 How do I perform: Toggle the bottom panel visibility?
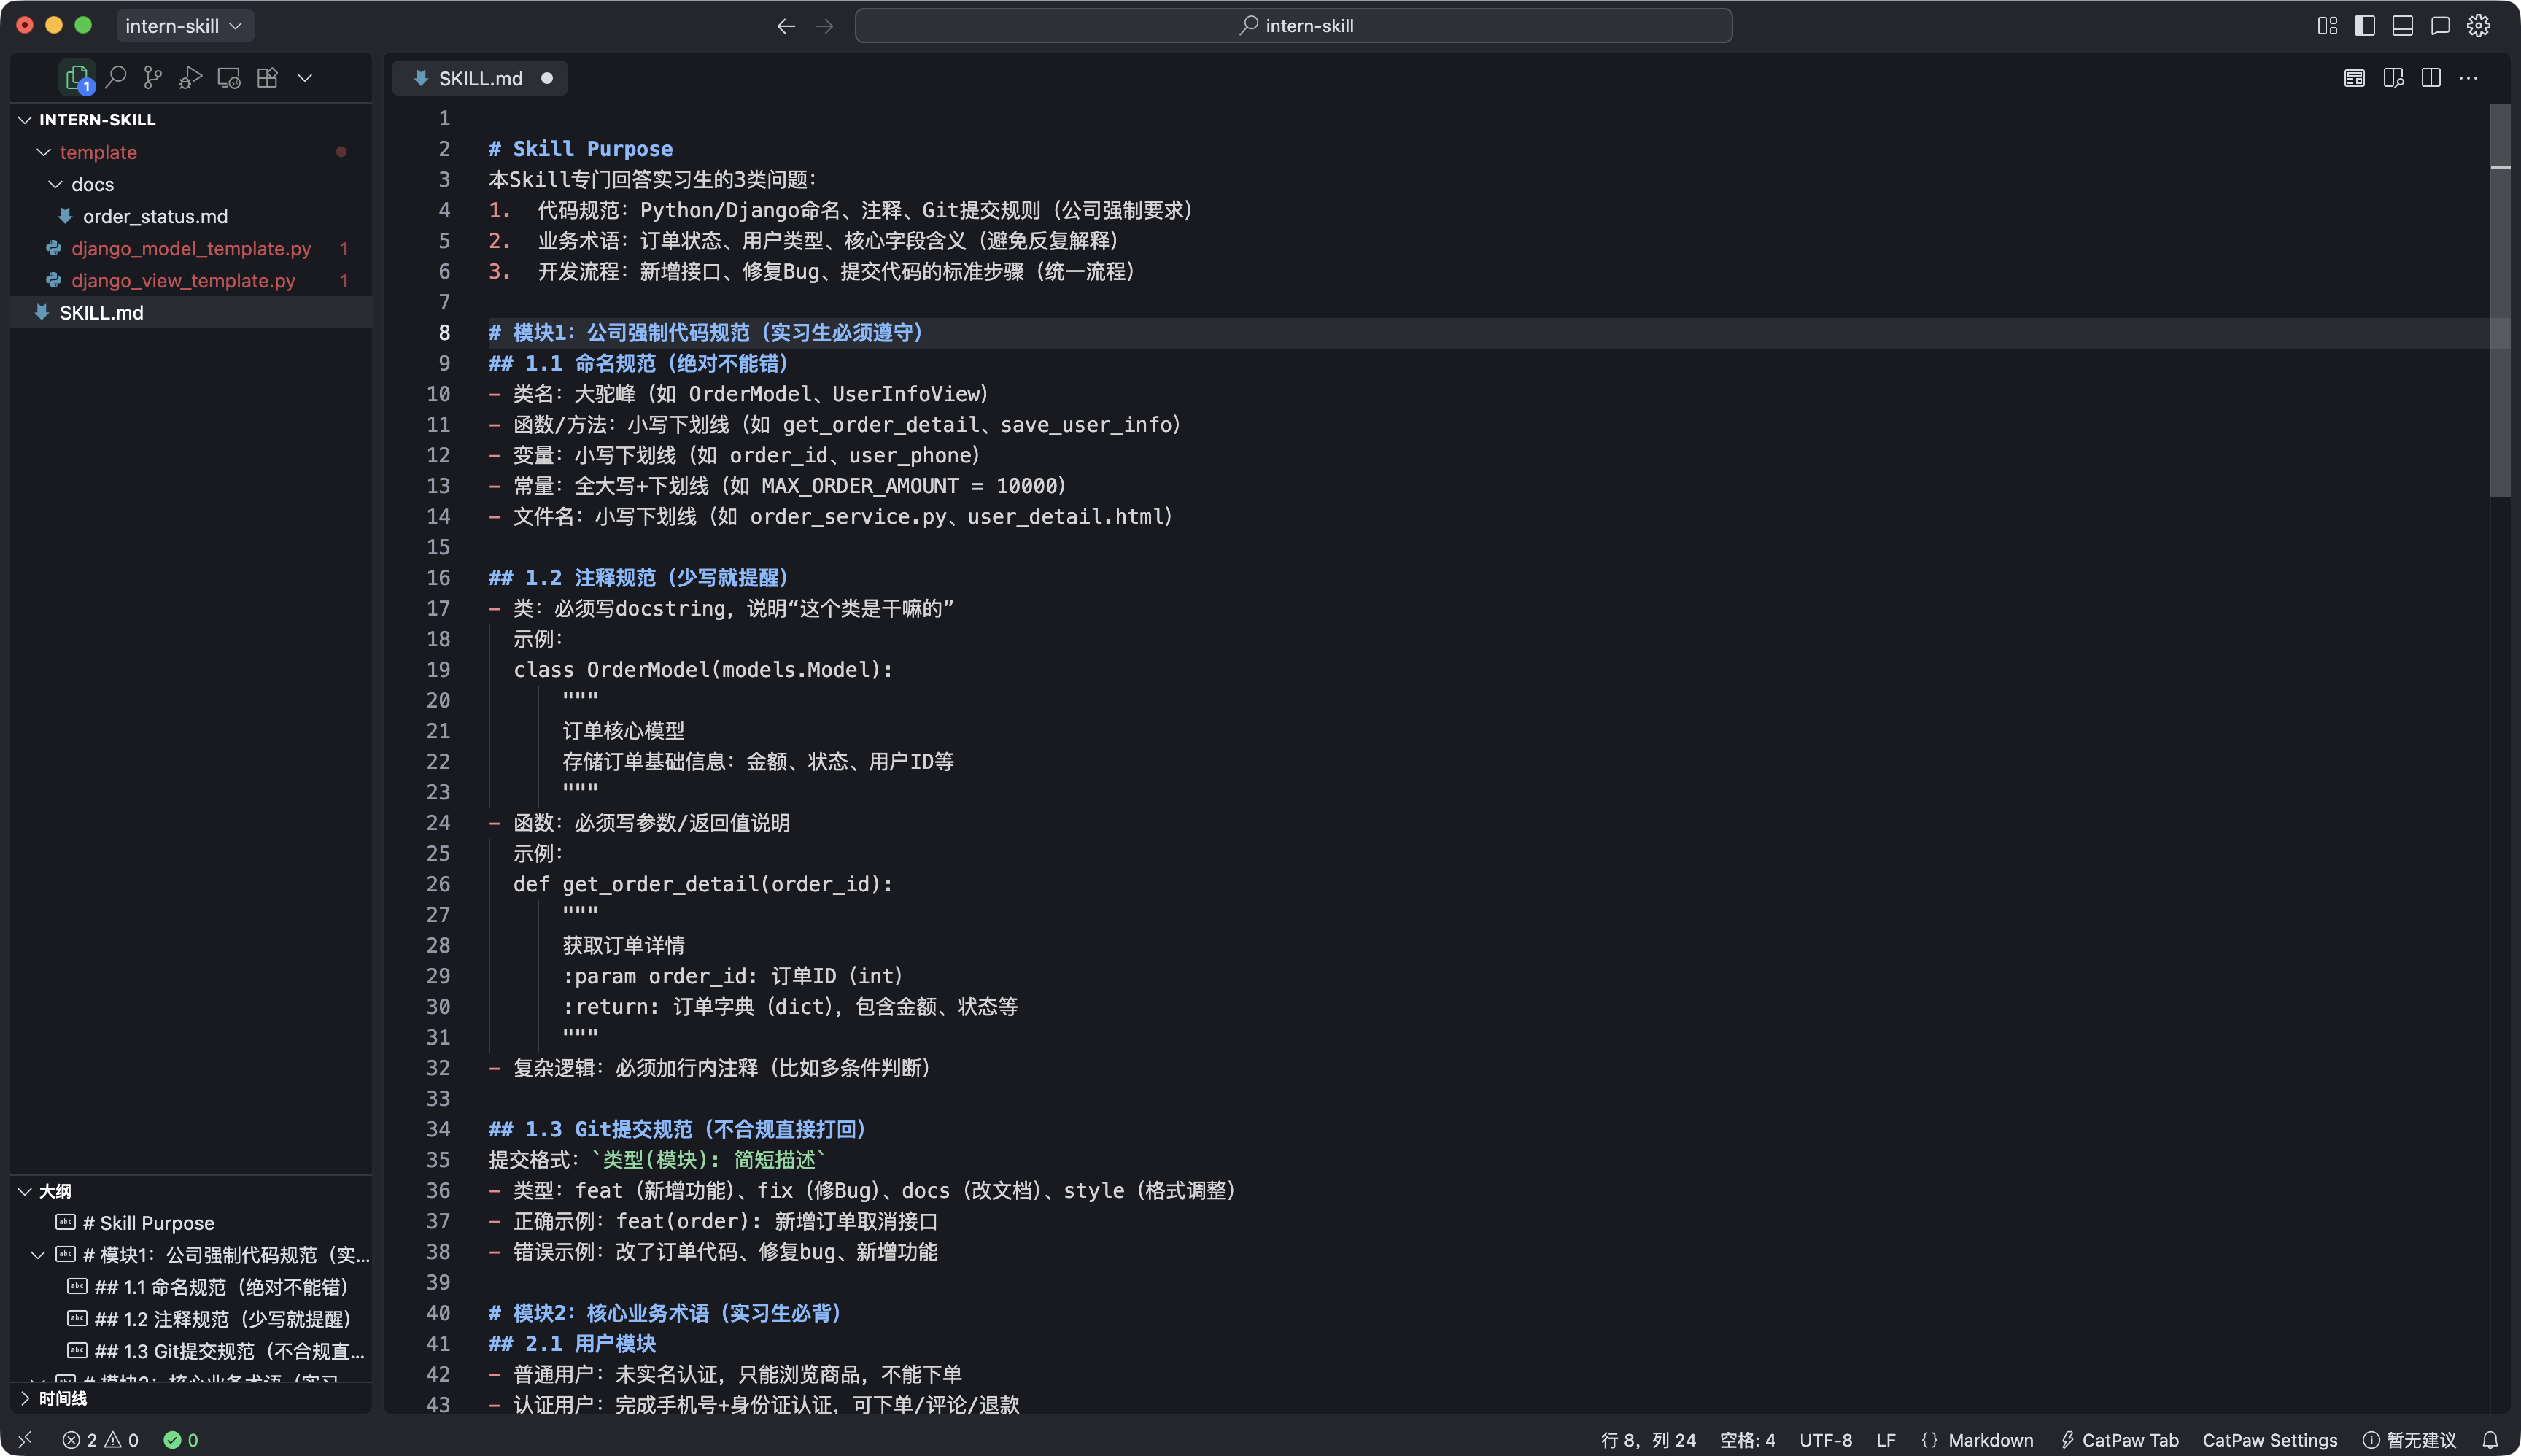point(2402,26)
